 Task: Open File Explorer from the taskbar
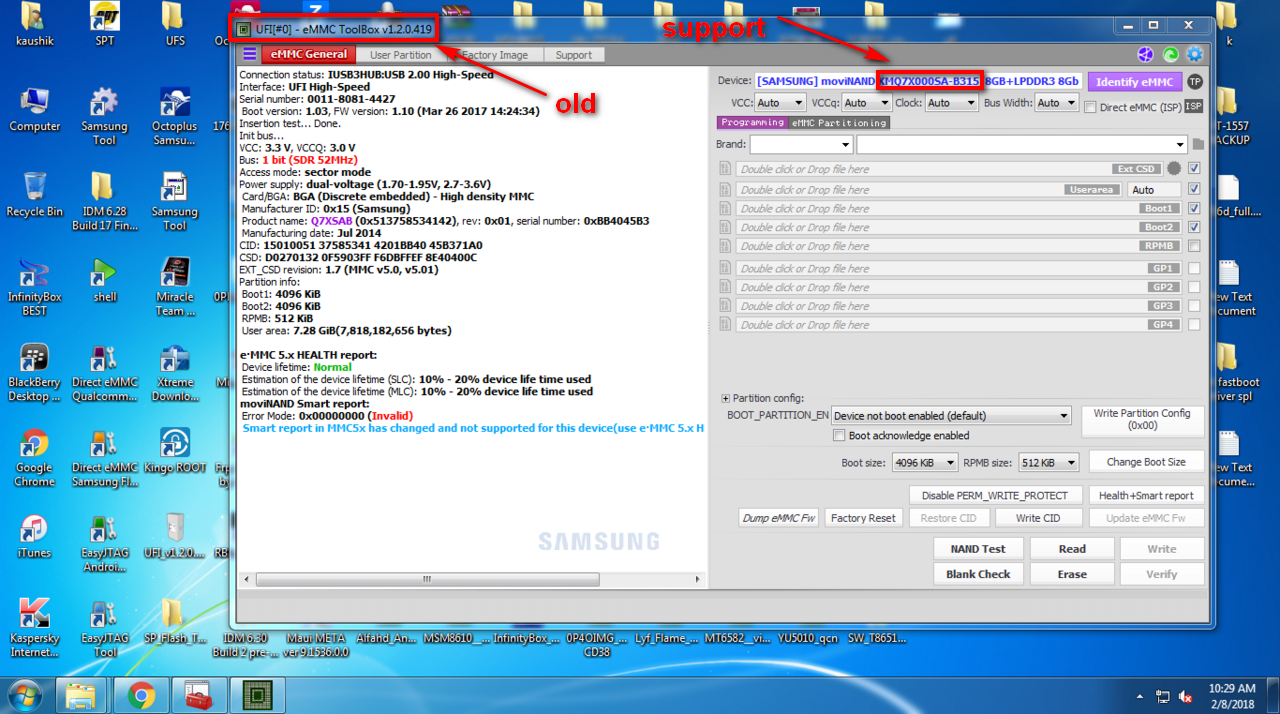tap(83, 695)
